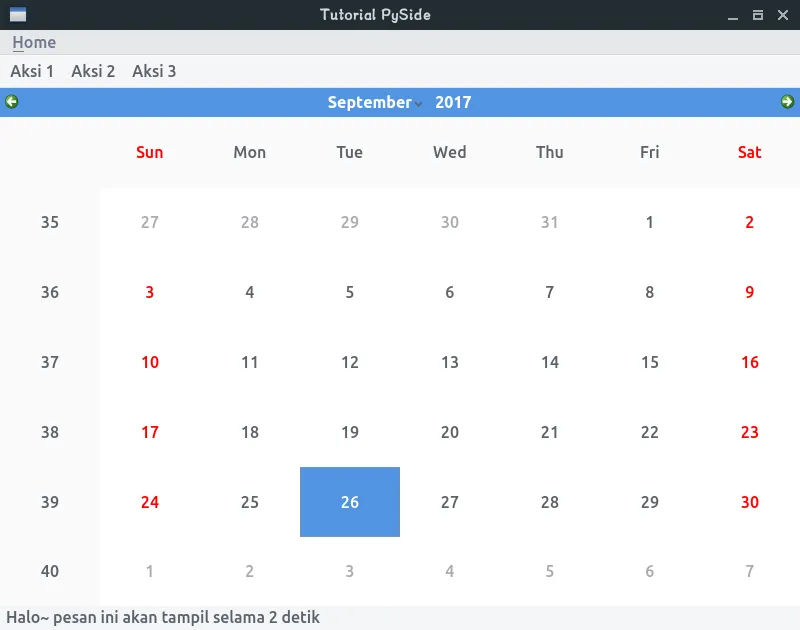Close the Tutorial PySide window
Screen dimensions: 800x630
point(783,15)
